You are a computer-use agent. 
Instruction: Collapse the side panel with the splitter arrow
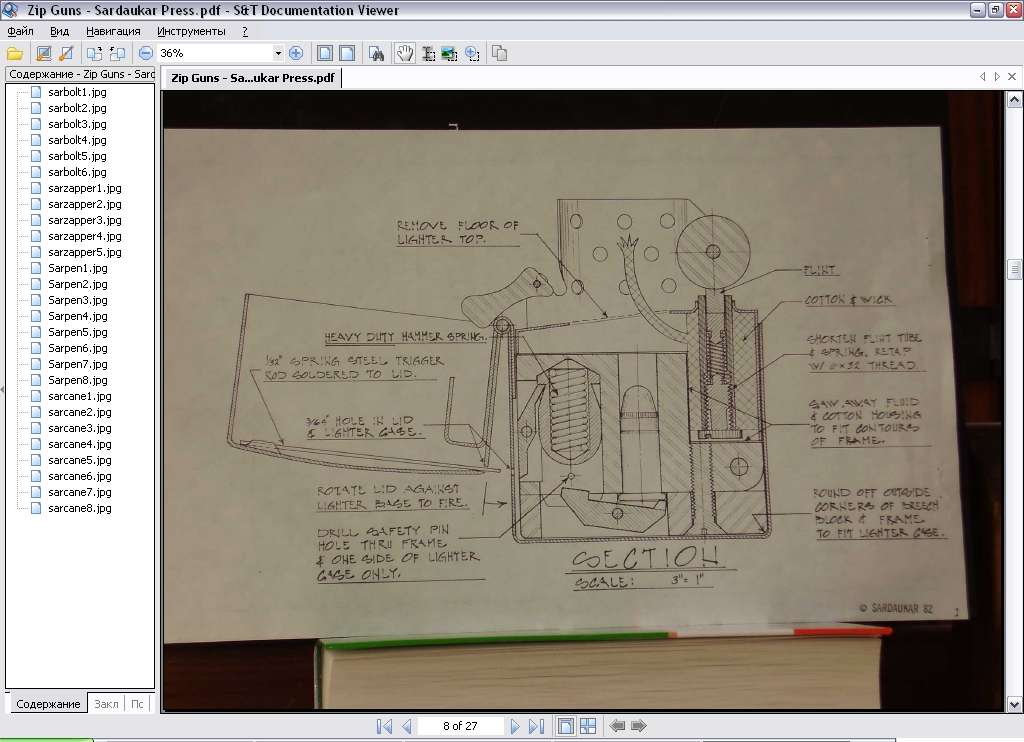(x=2, y=390)
